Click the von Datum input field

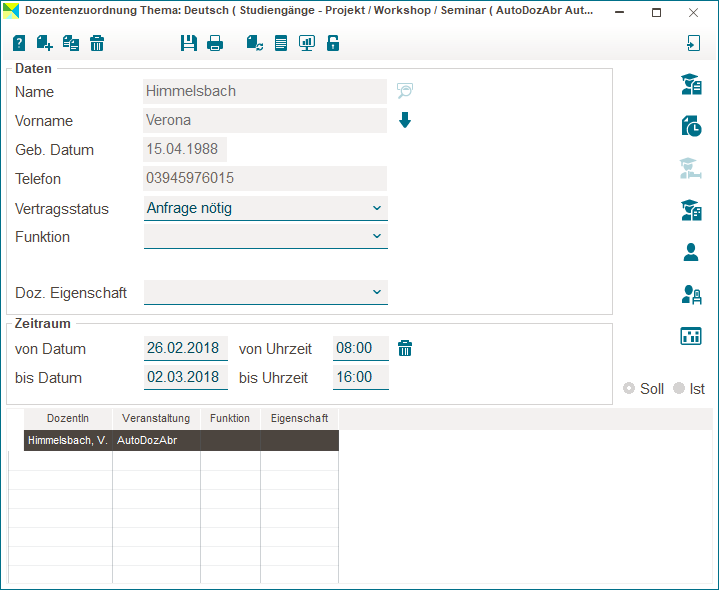pos(185,349)
